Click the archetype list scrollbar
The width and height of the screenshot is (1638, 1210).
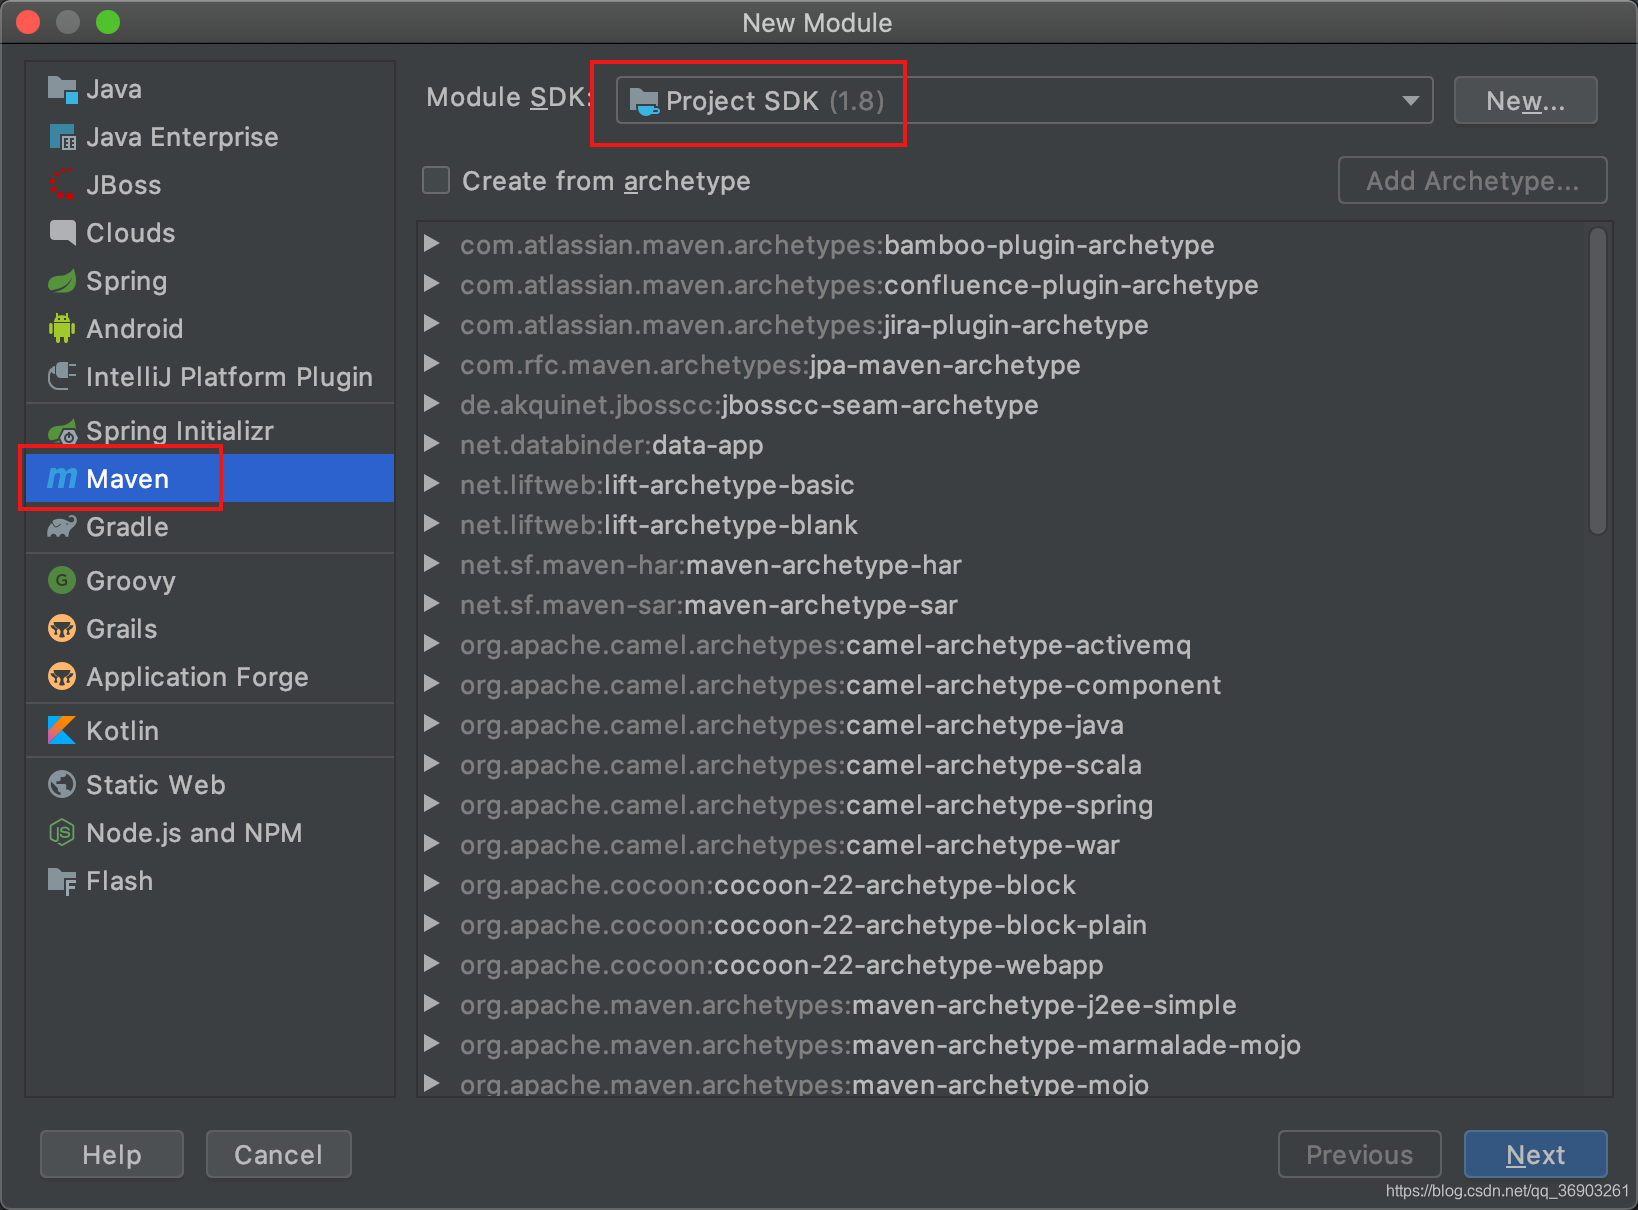tap(1598, 380)
